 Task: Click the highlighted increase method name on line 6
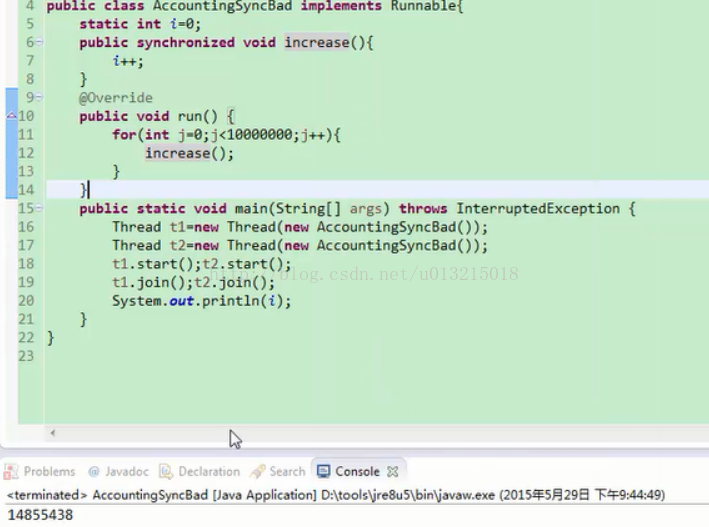coord(317,42)
